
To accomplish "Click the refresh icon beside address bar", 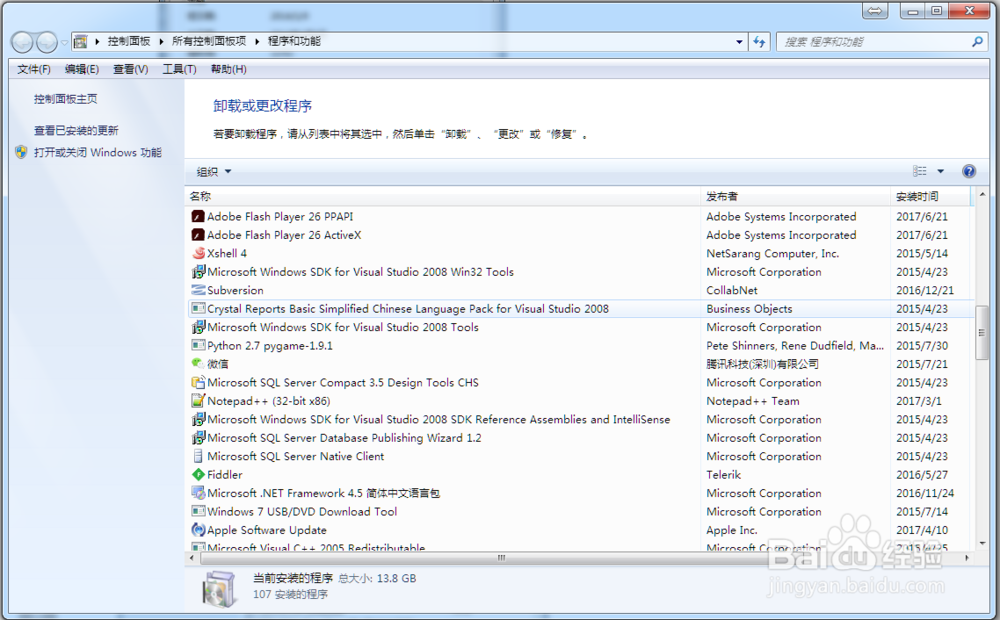I will point(759,42).
